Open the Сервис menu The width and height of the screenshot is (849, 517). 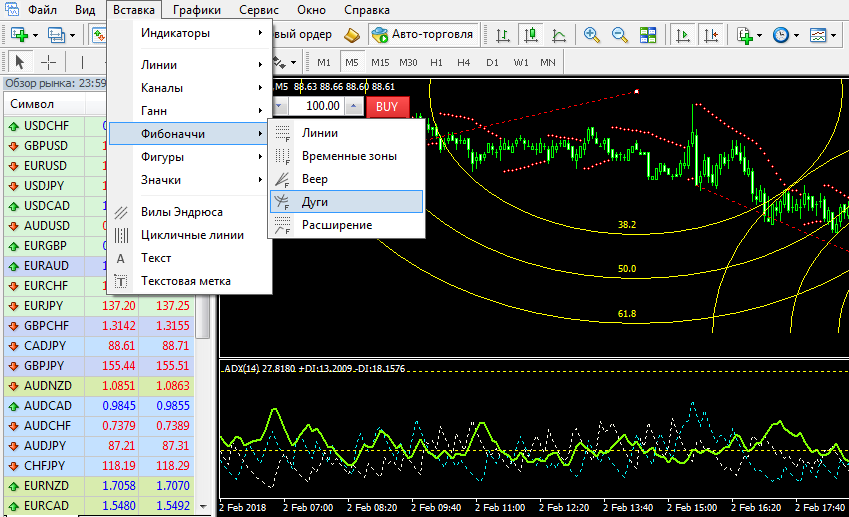click(x=260, y=10)
